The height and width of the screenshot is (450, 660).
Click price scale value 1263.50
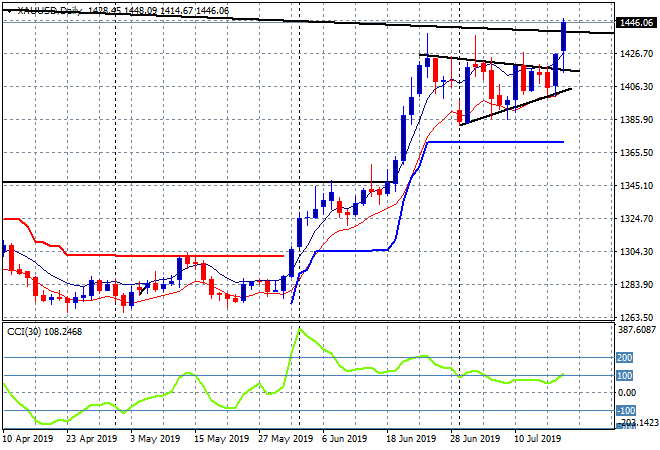[x=636, y=318]
